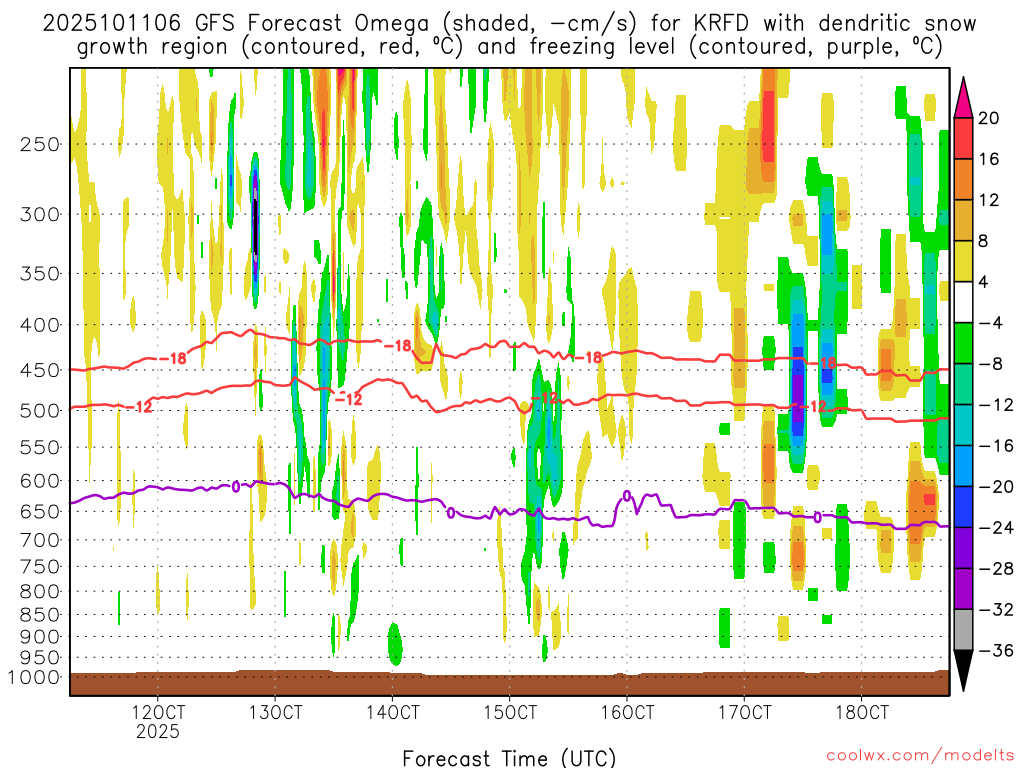
Task: Click the 2025 year label under 120CT
Action: [x=157, y=731]
